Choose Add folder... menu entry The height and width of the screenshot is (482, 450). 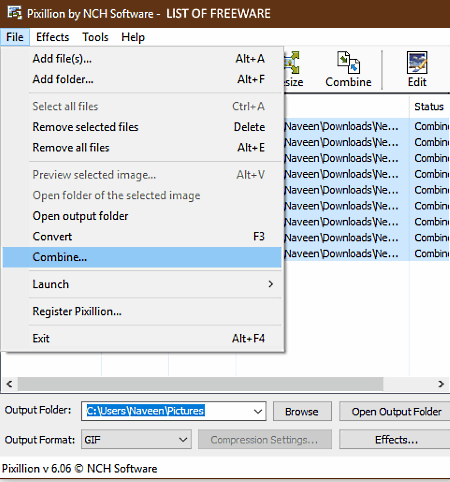click(x=142, y=79)
